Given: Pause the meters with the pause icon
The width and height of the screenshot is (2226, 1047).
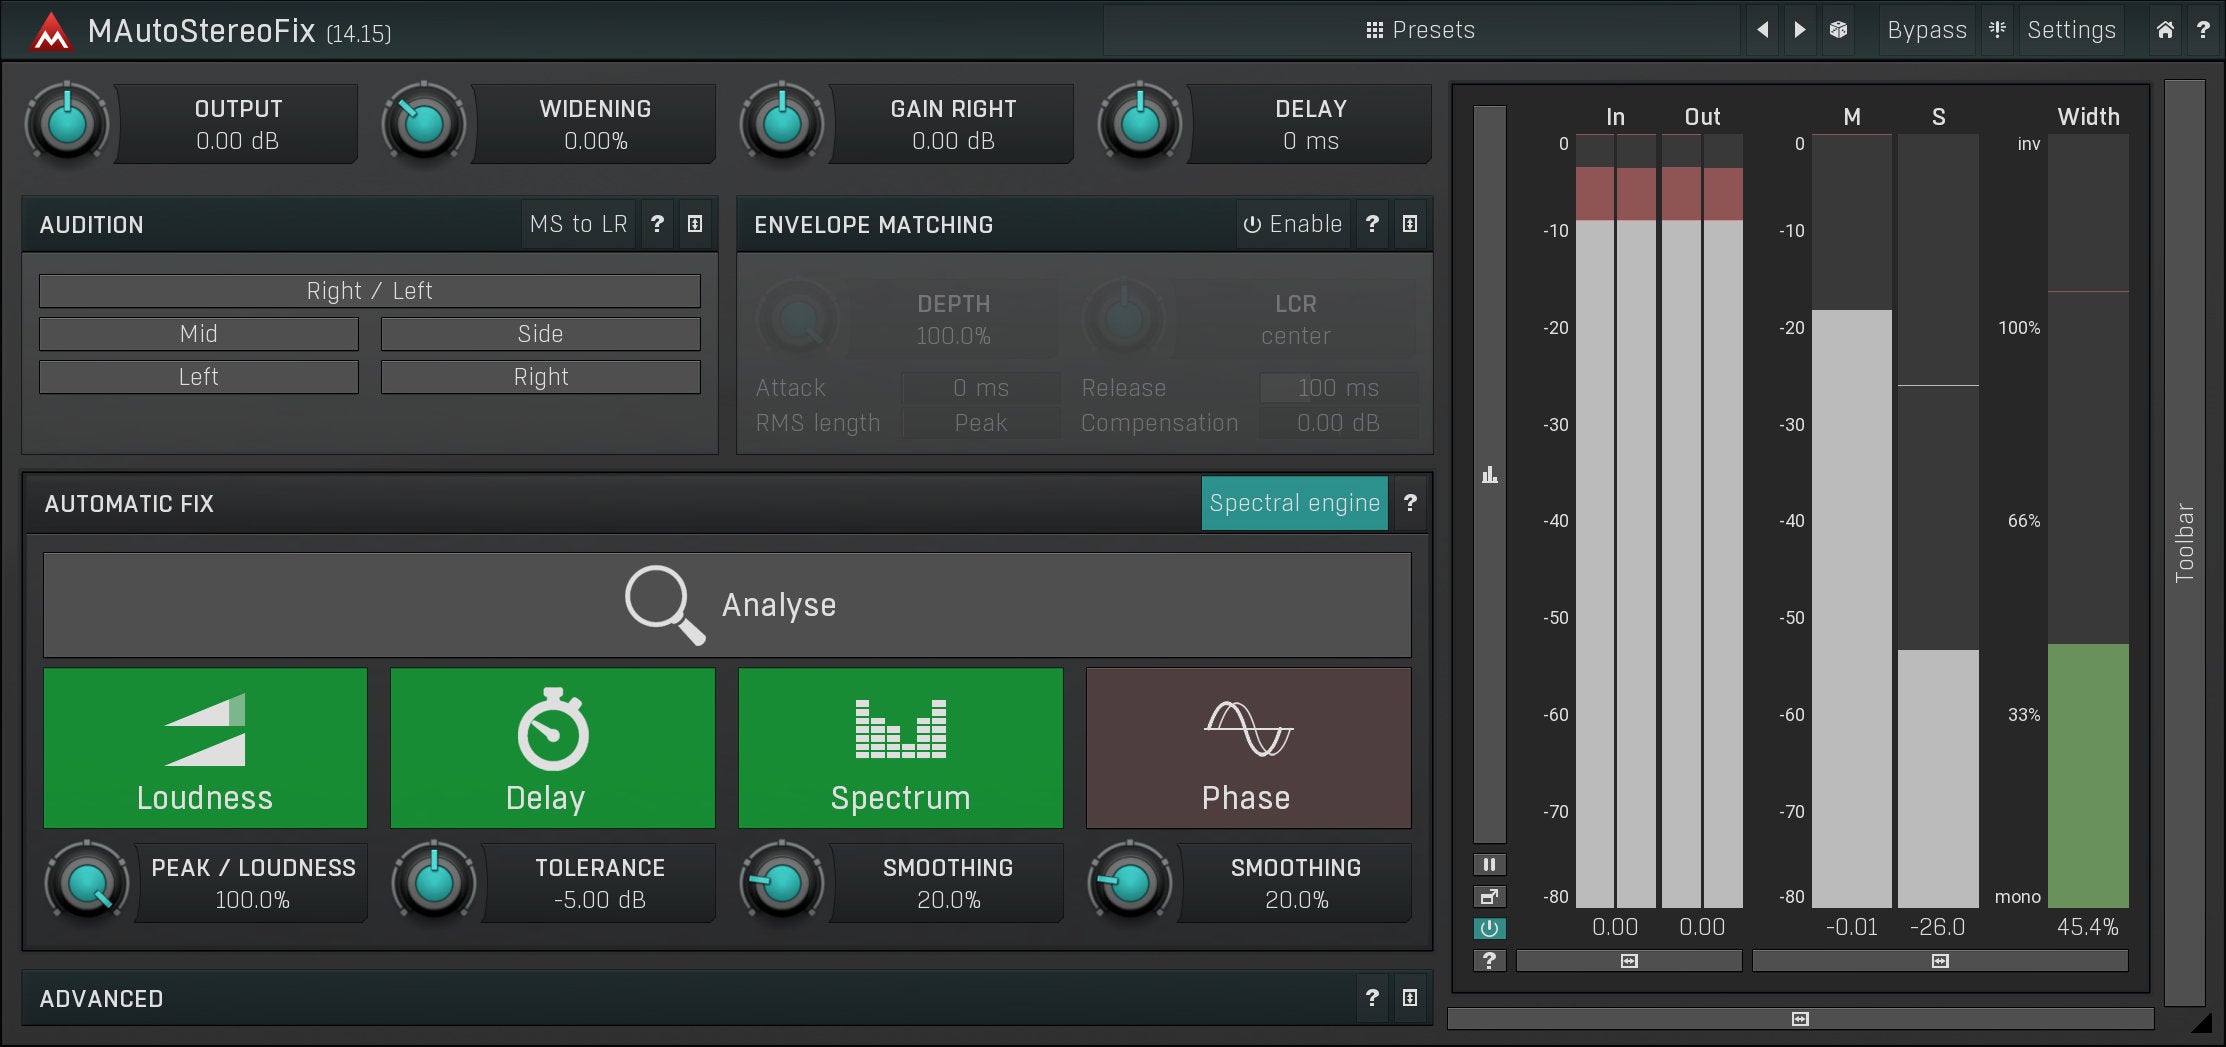Looking at the screenshot, I should (1489, 865).
